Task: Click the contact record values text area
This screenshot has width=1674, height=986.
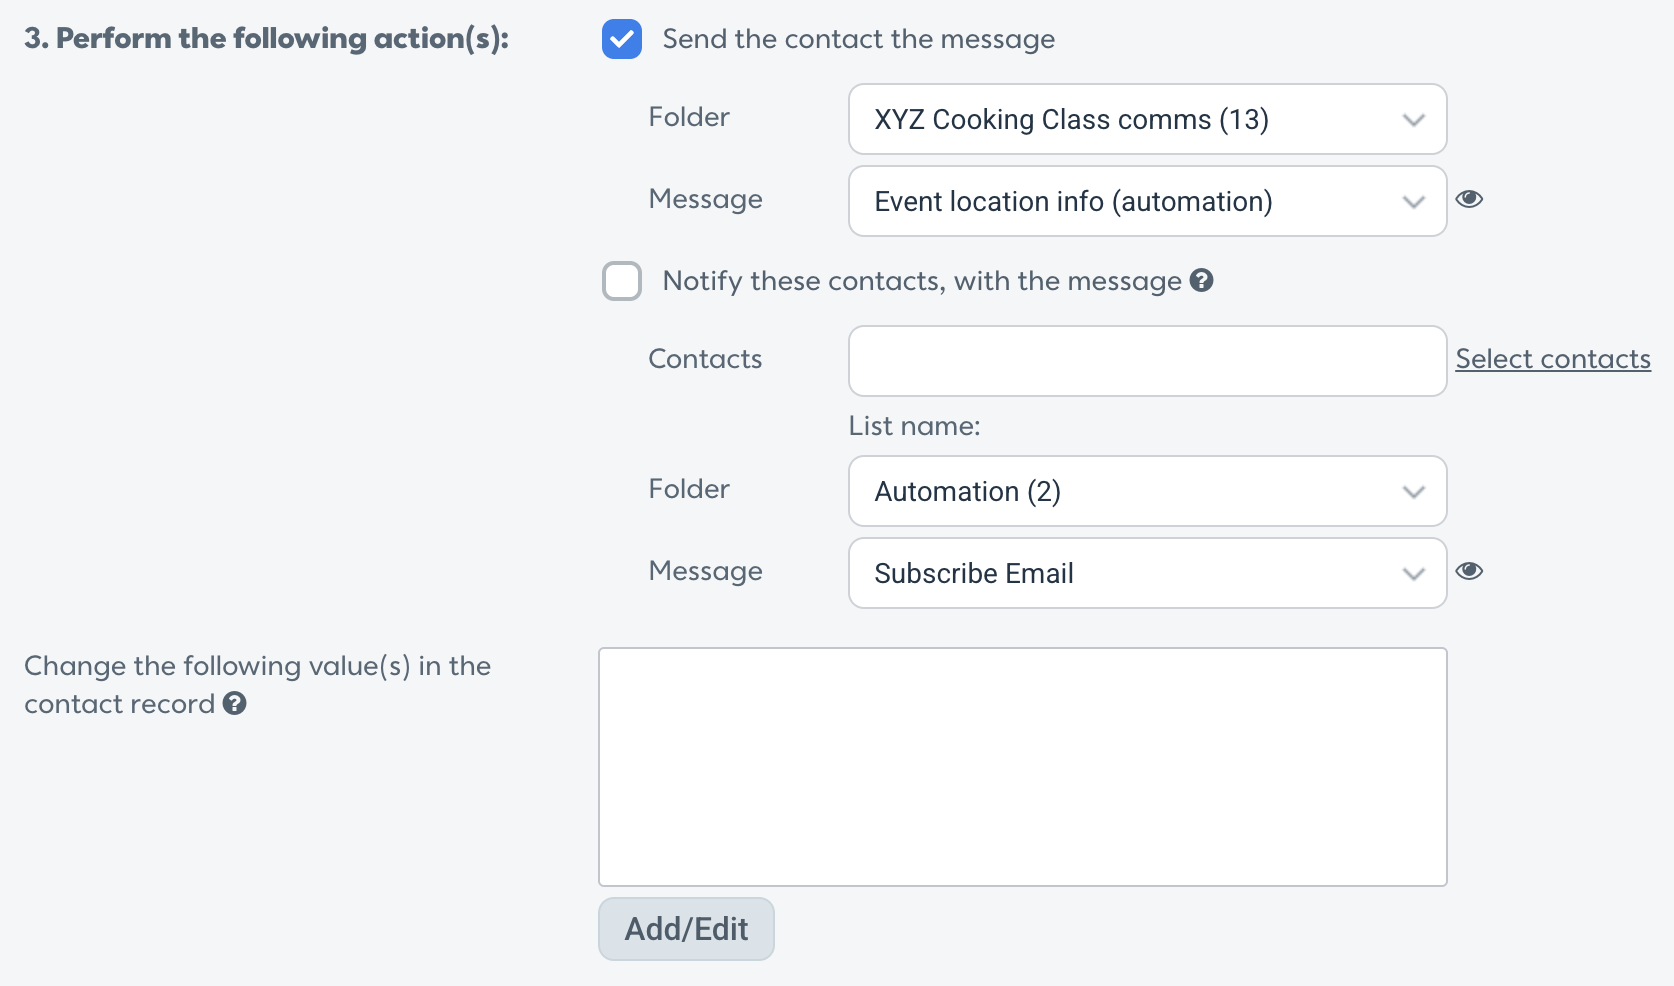Action: 1023,767
